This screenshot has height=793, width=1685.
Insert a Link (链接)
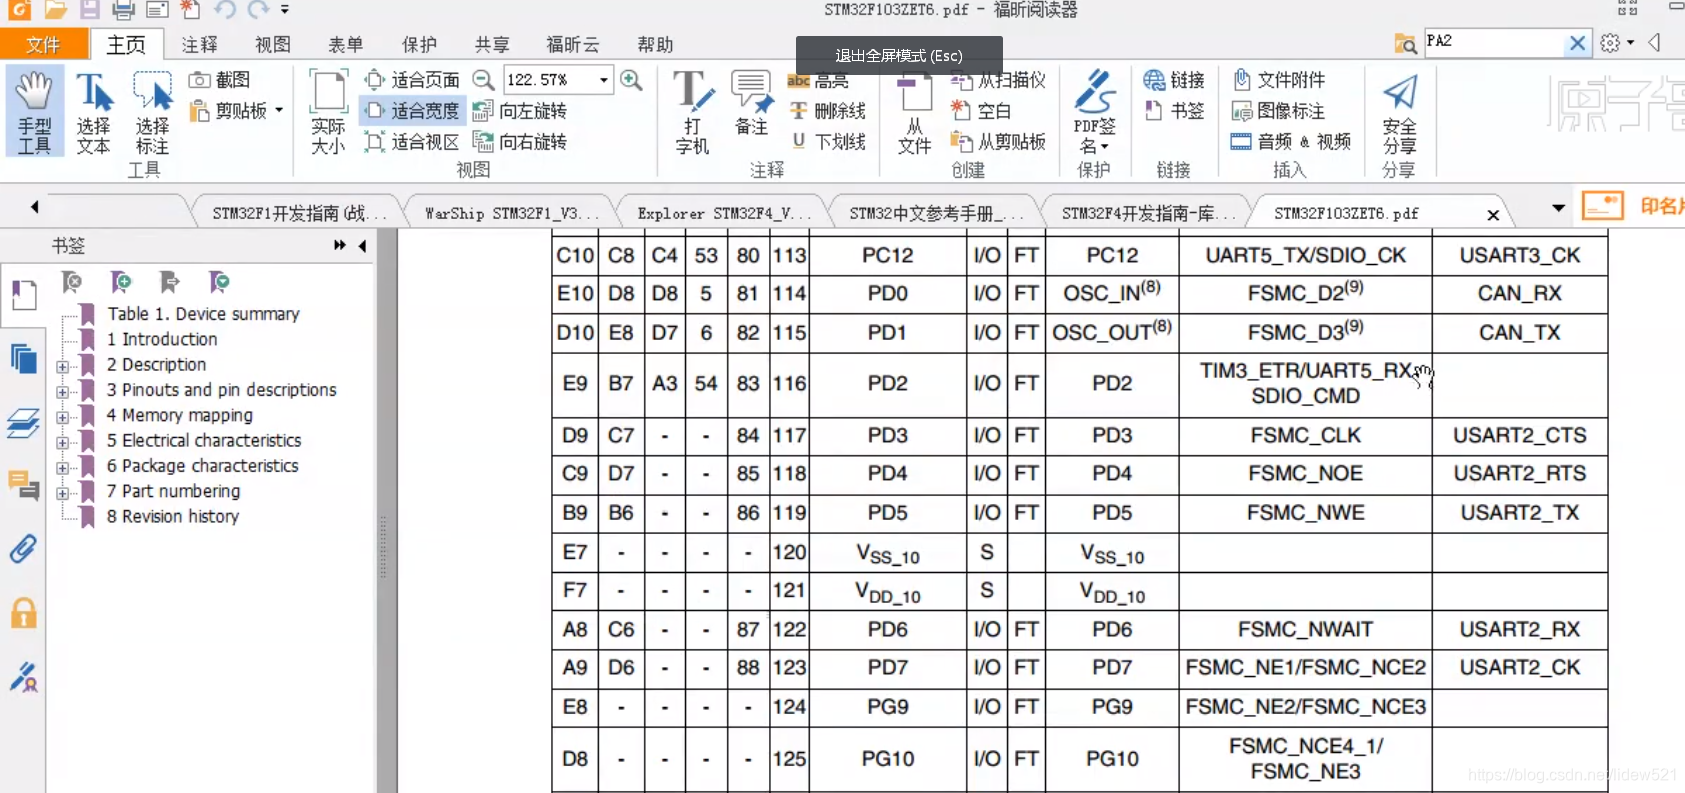(1174, 80)
